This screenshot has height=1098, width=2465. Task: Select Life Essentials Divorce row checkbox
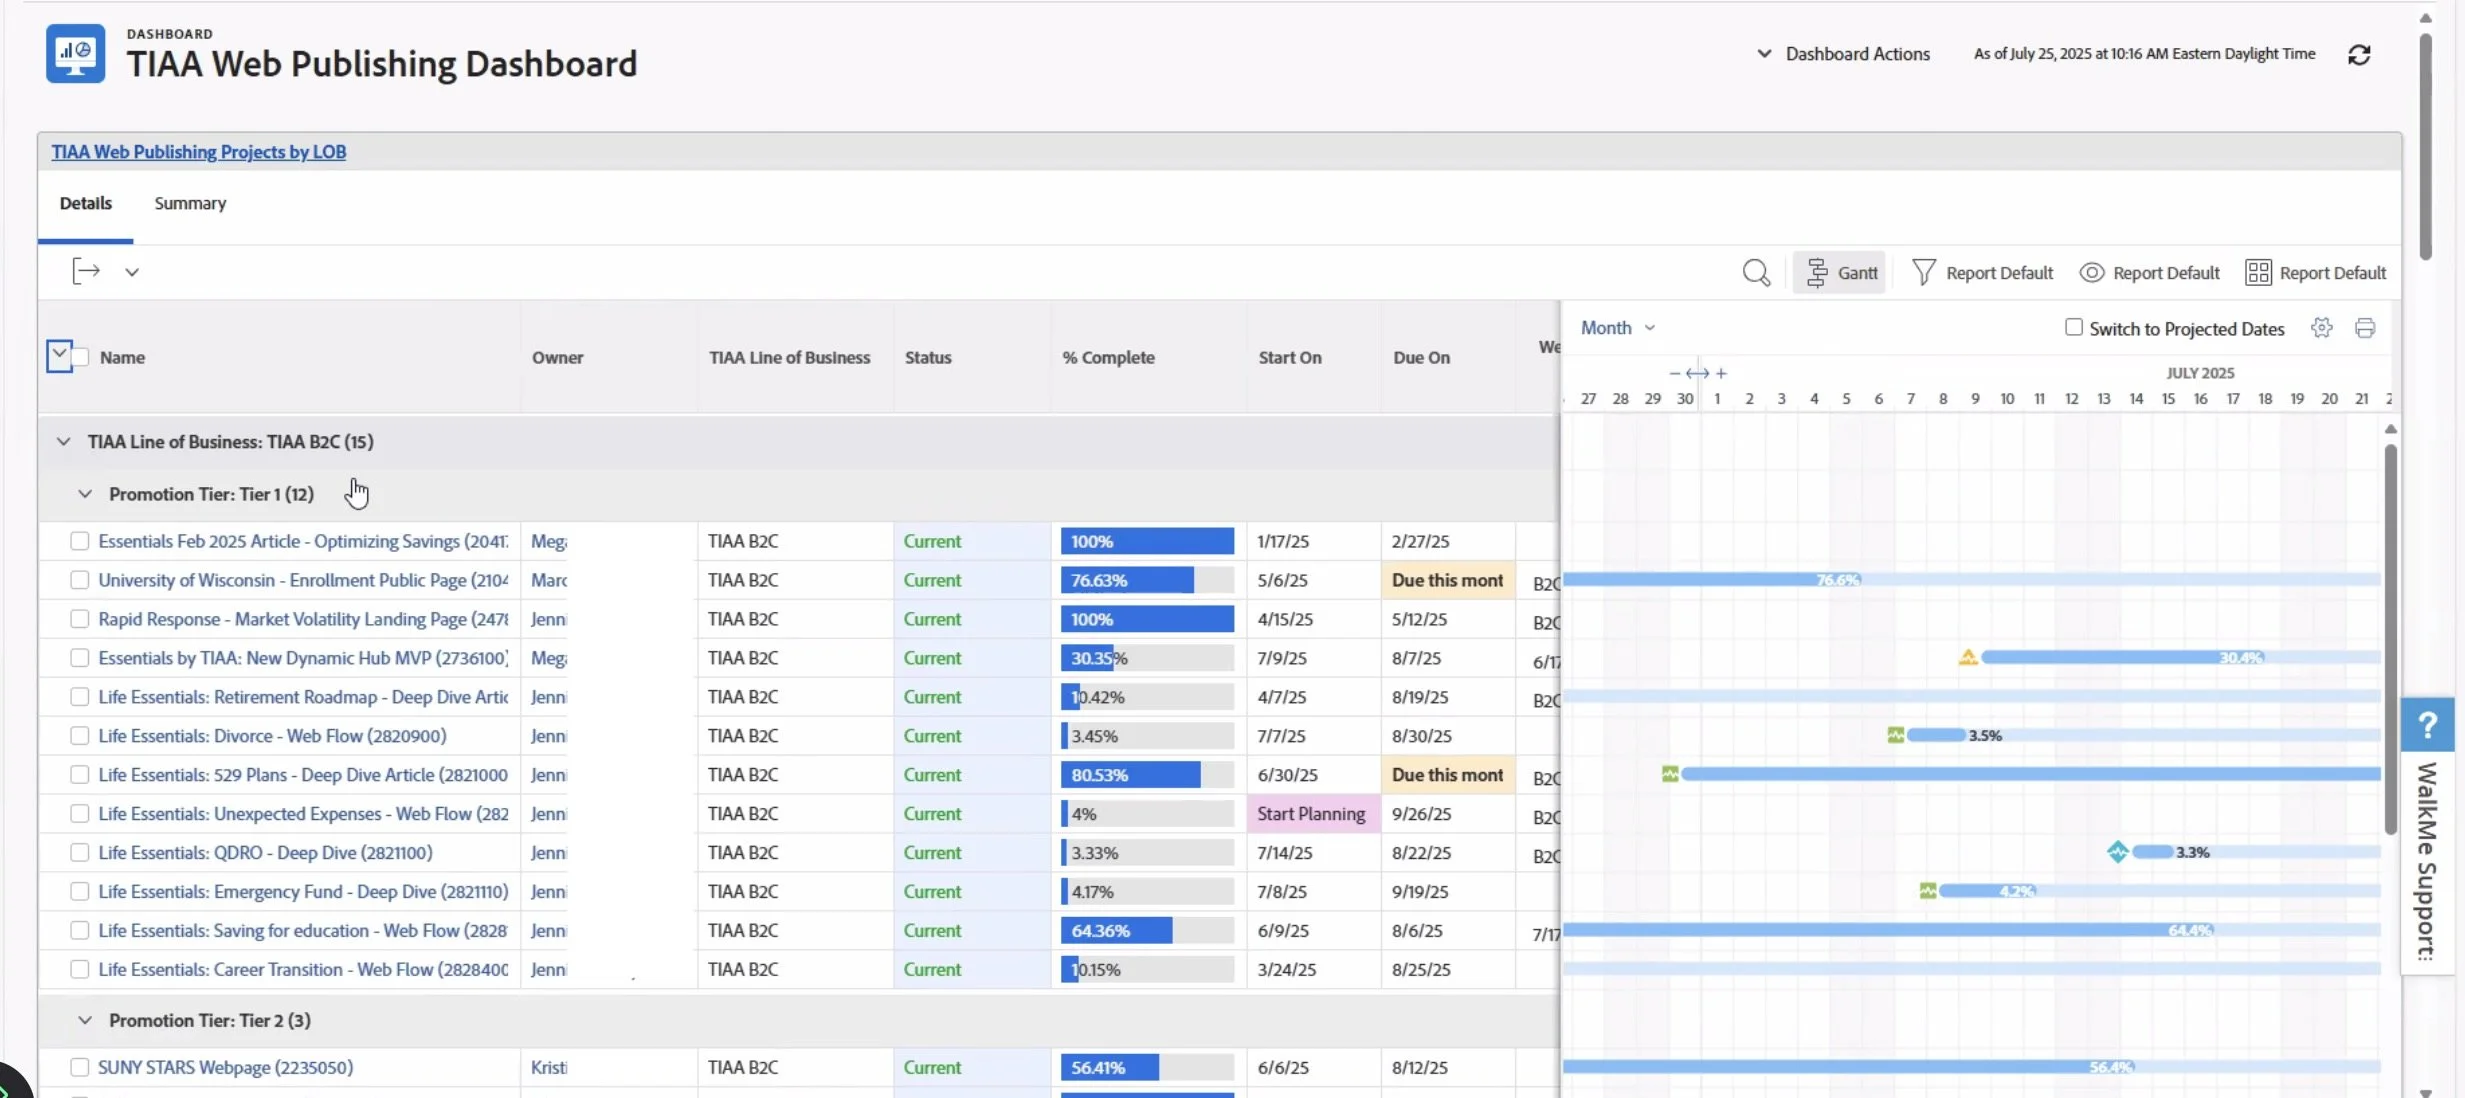pos(80,736)
